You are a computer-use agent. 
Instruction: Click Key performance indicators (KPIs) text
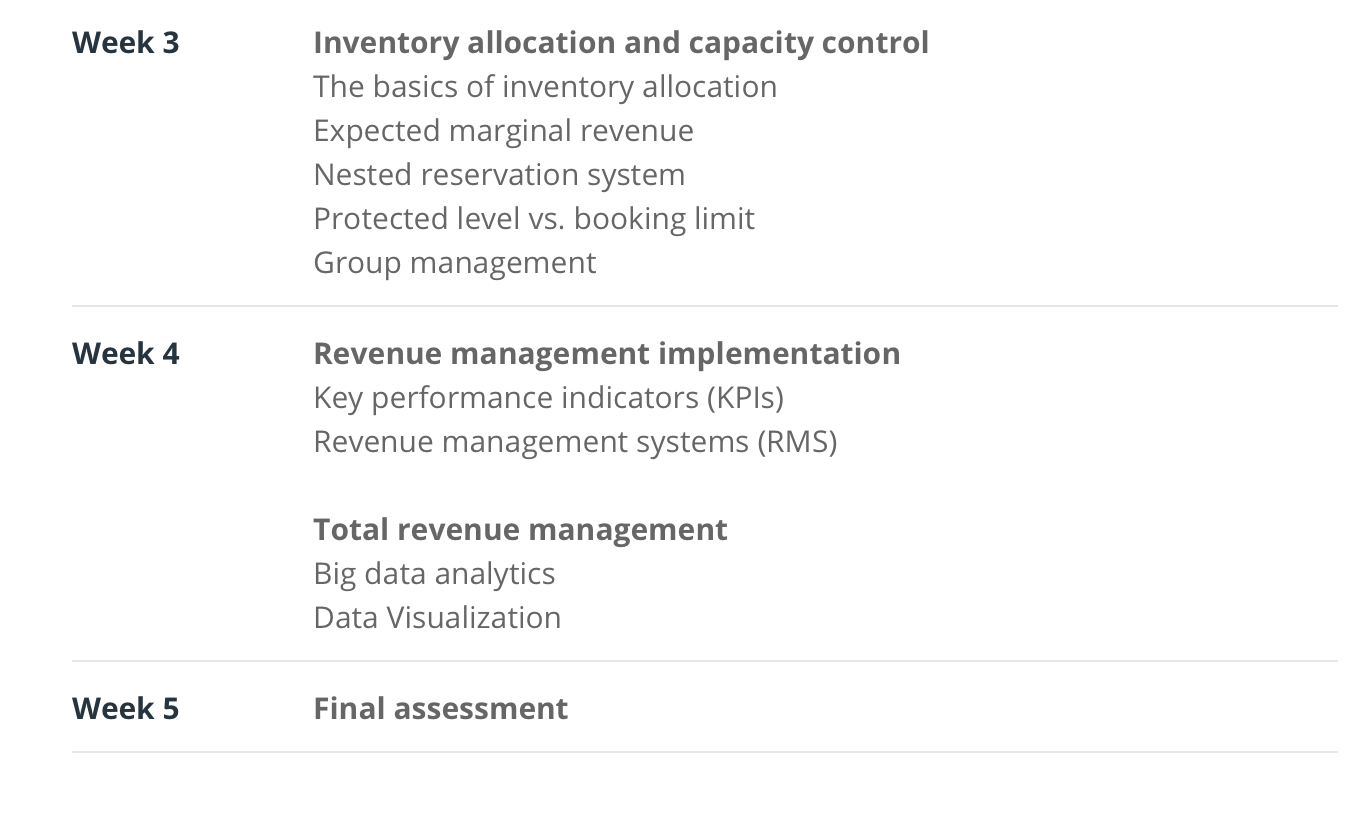[548, 398]
